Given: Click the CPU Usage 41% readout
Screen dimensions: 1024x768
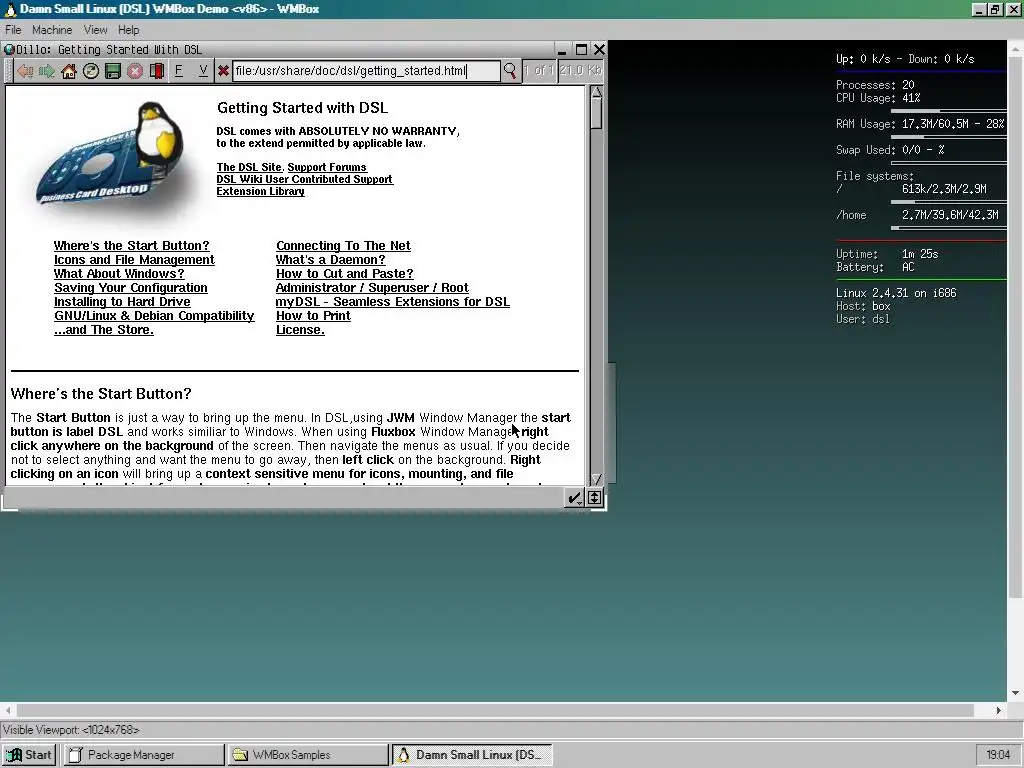Looking at the screenshot, I should pos(878,98).
